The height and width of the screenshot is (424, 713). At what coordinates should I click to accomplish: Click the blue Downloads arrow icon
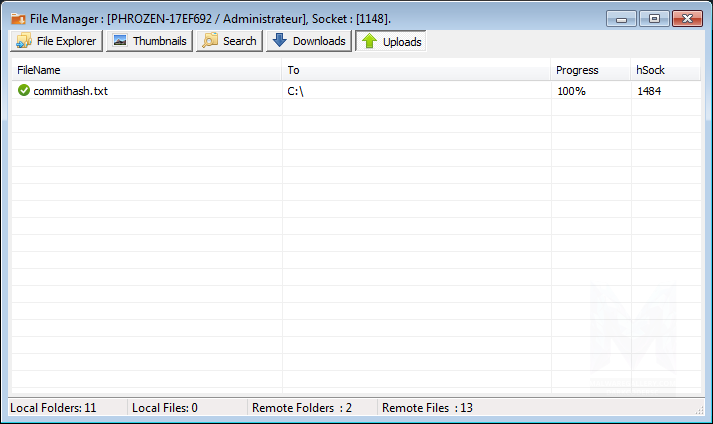279,41
